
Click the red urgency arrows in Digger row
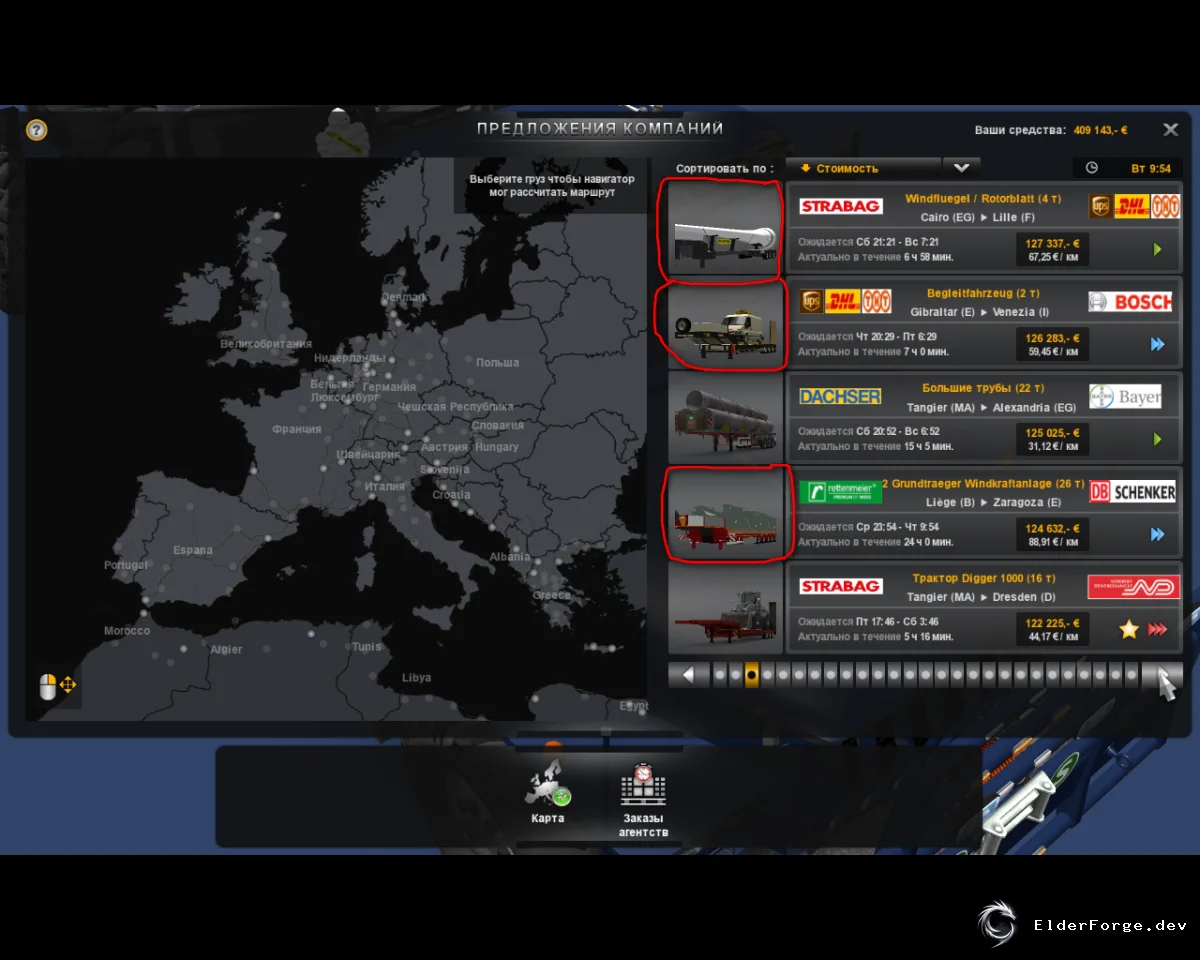(1157, 629)
